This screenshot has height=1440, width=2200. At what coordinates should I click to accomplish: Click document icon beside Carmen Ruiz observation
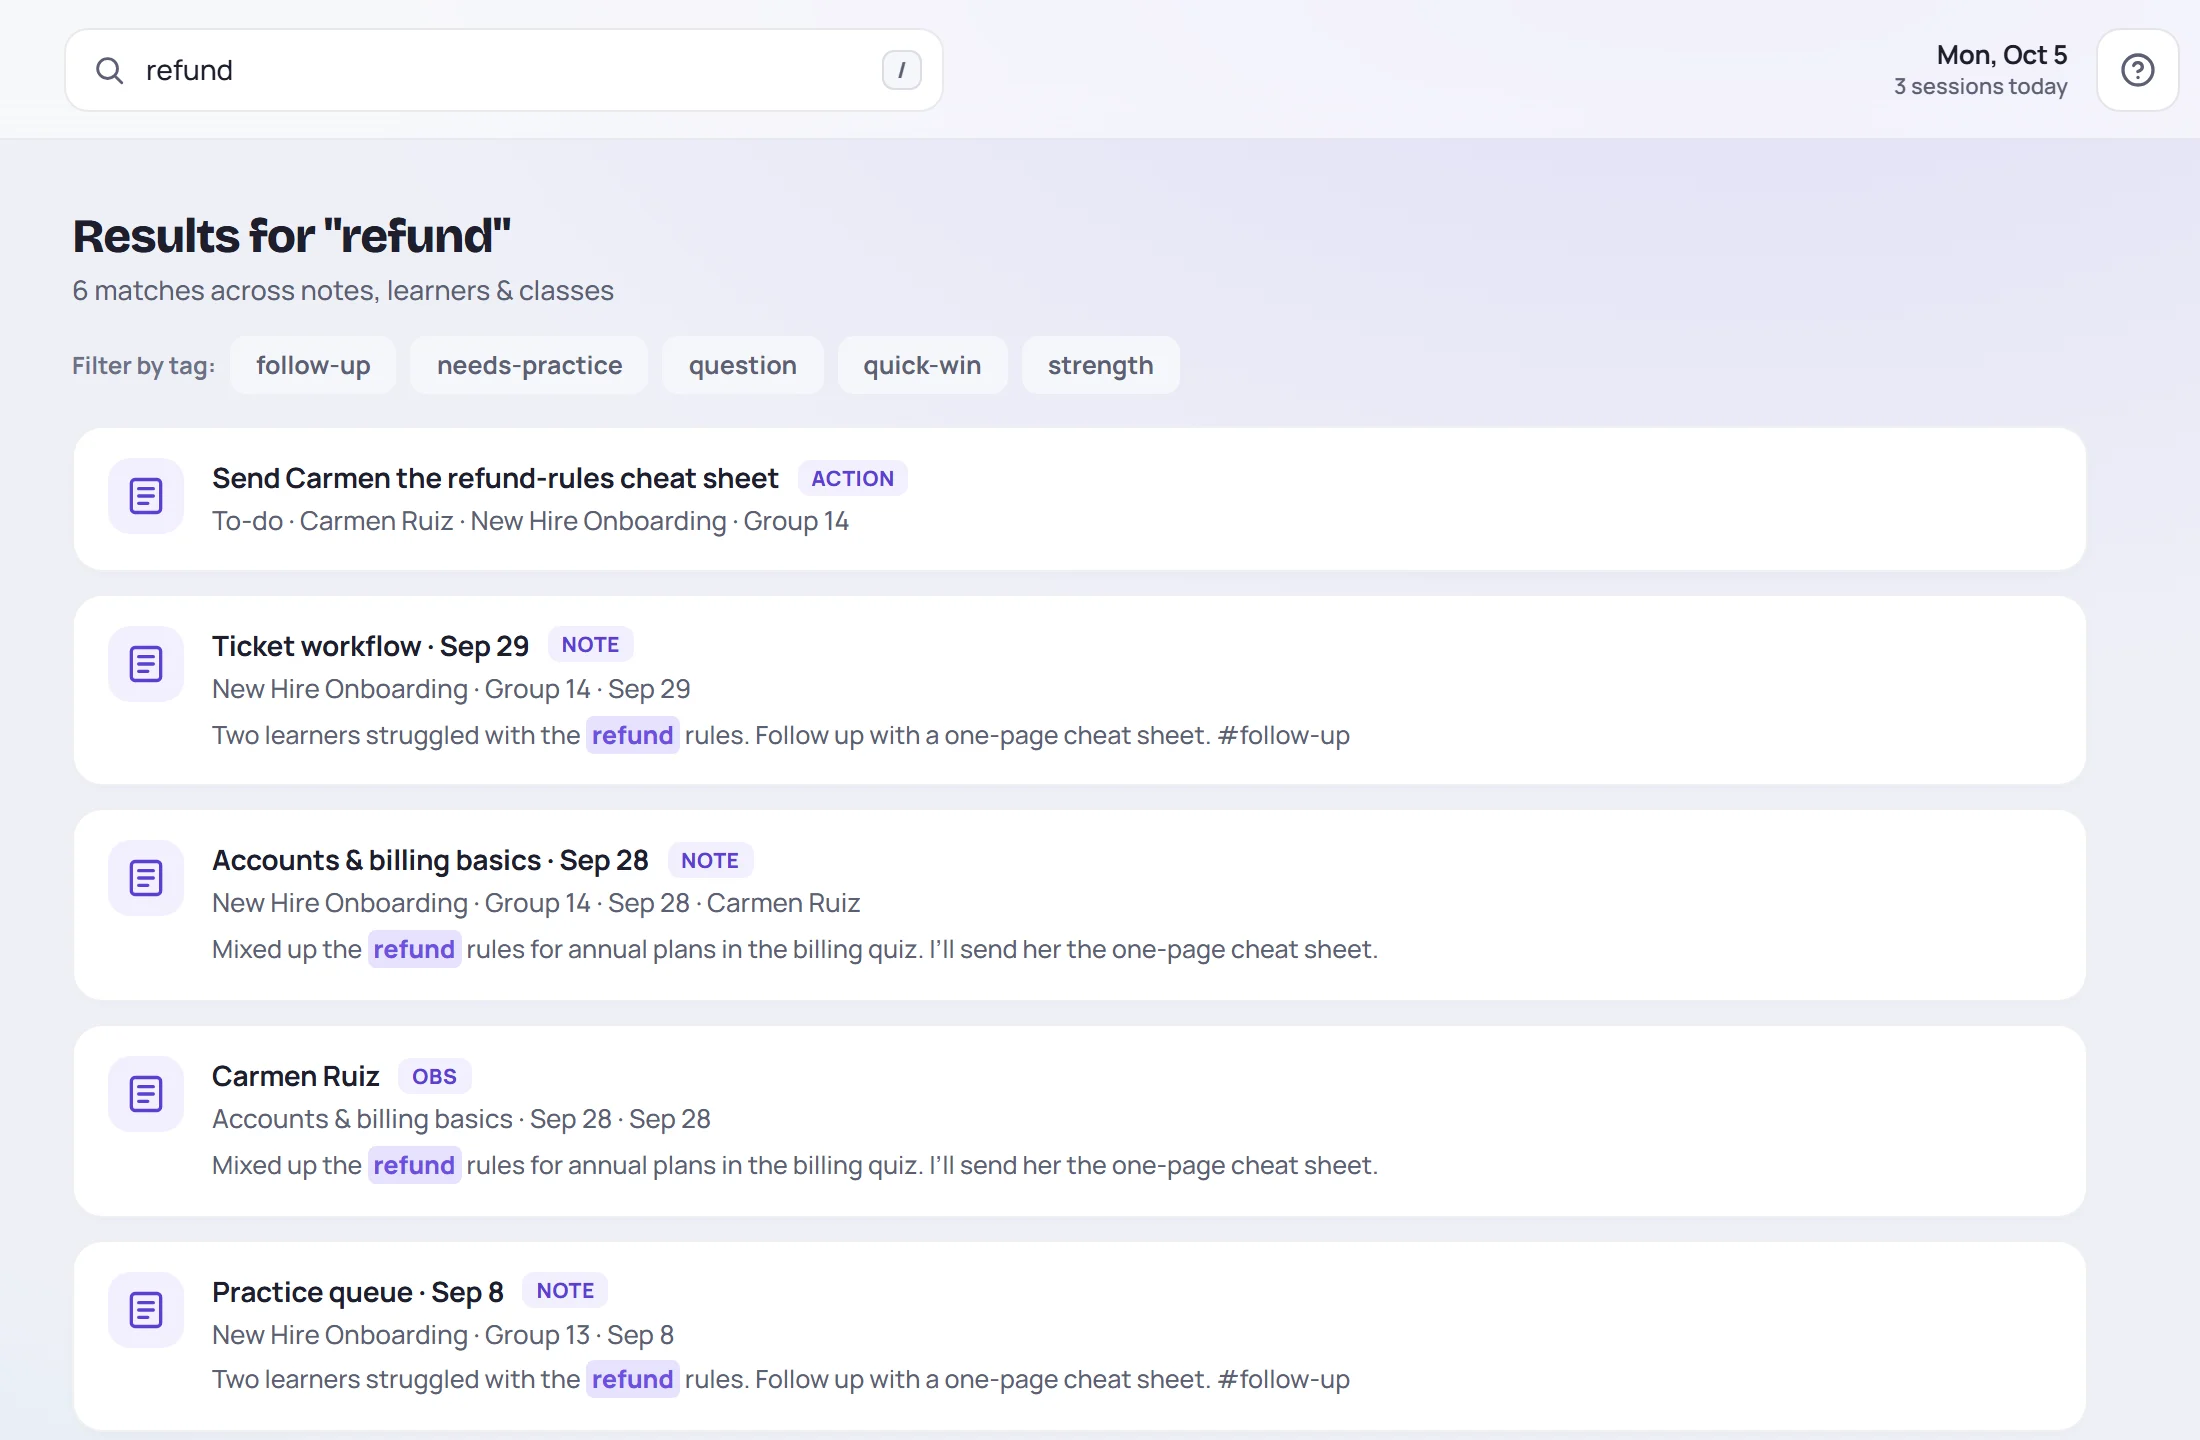click(146, 1094)
